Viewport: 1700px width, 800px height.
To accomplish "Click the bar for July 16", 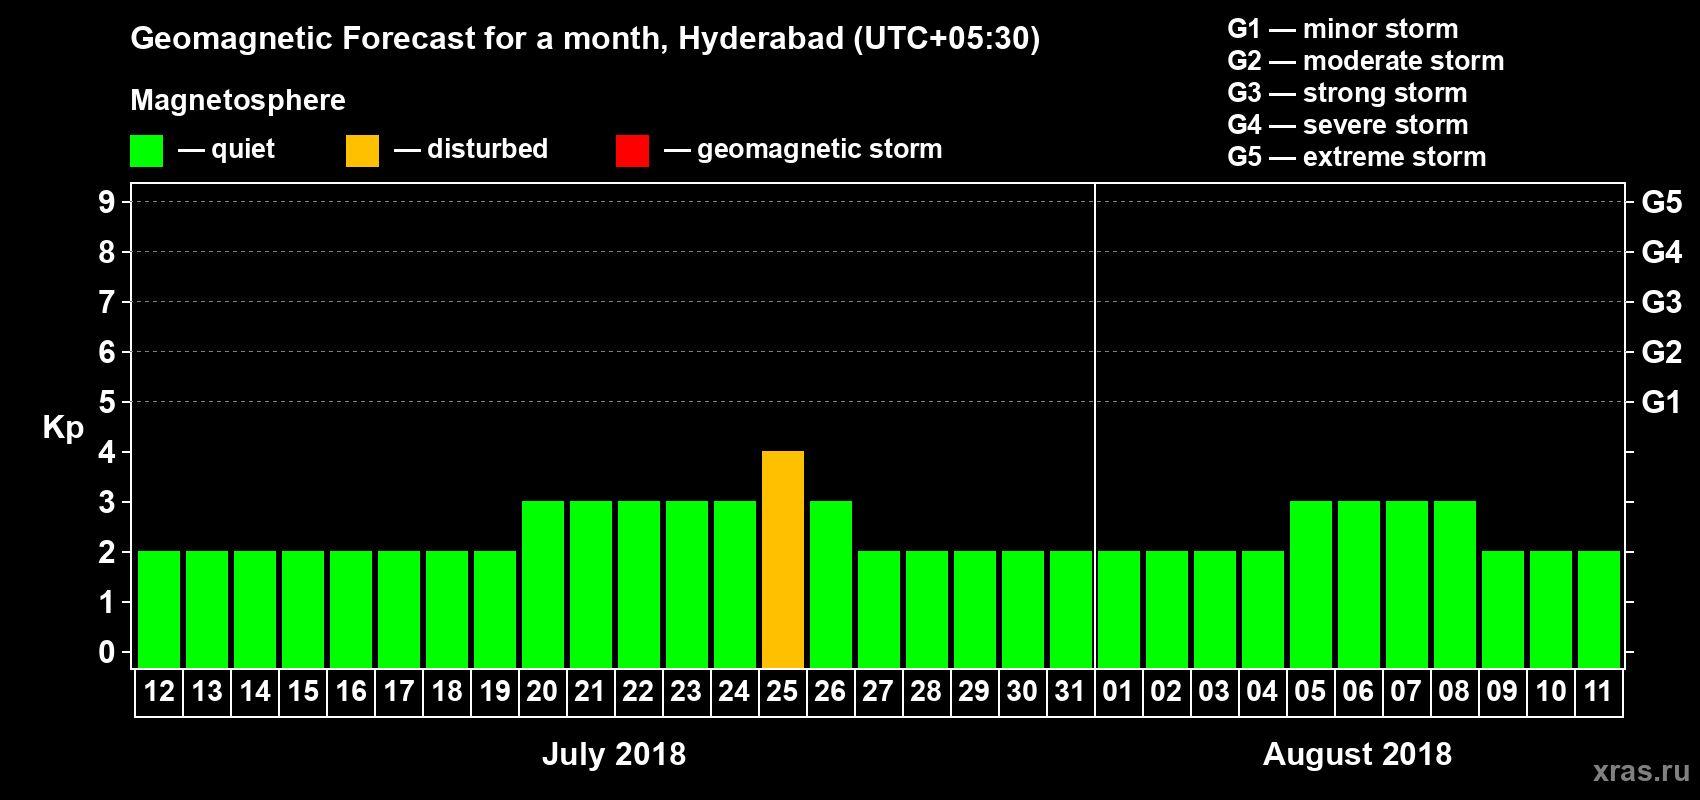I will [x=351, y=609].
